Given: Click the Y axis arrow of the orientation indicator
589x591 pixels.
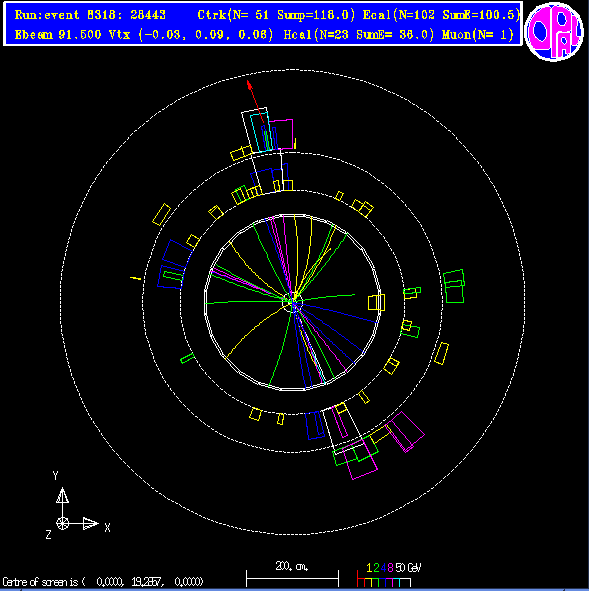Looking at the screenshot, I should [62, 495].
